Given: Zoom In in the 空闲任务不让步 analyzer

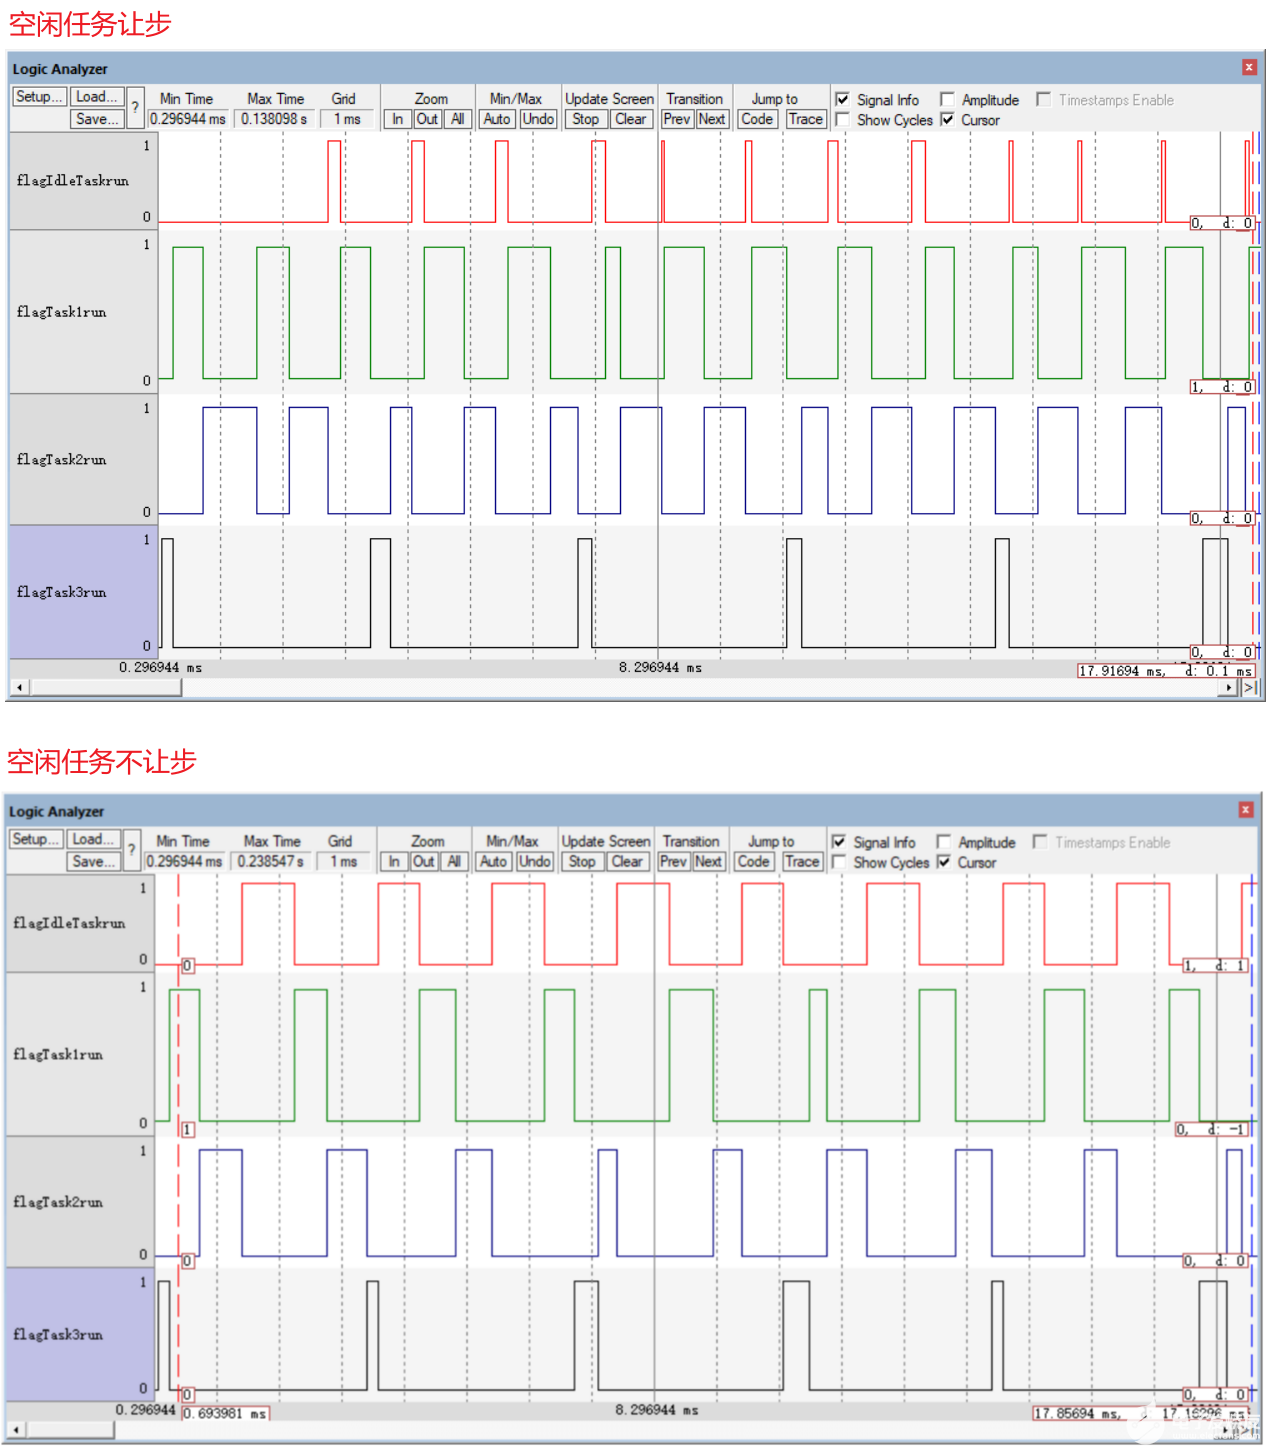Looking at the screenshot, I should pos(394,861).
